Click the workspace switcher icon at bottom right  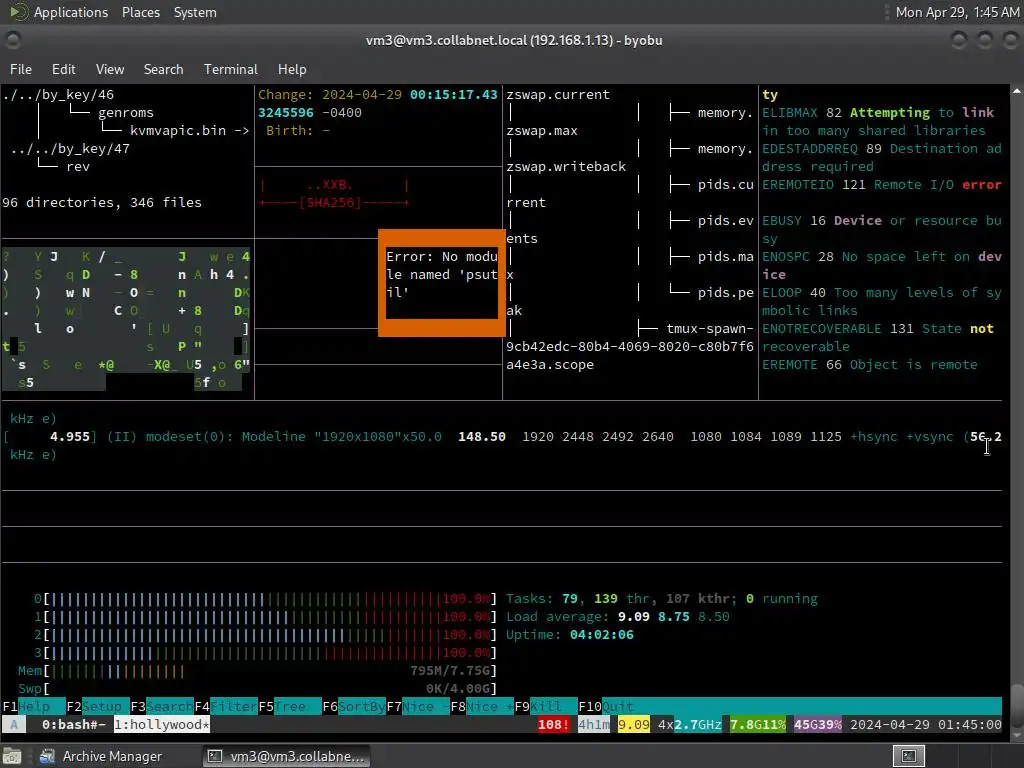(908, 756)
